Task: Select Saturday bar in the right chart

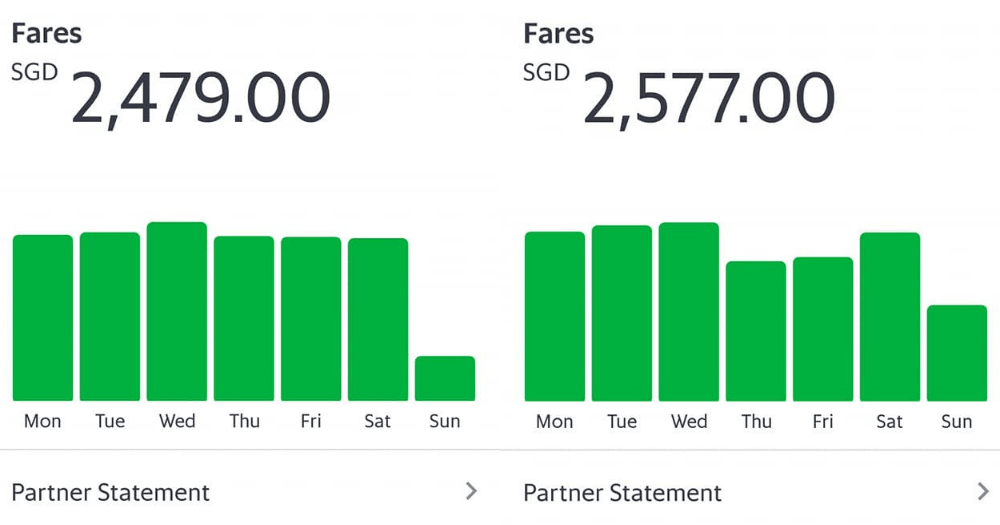Action: pyautogui.click(x=890, y=317)
